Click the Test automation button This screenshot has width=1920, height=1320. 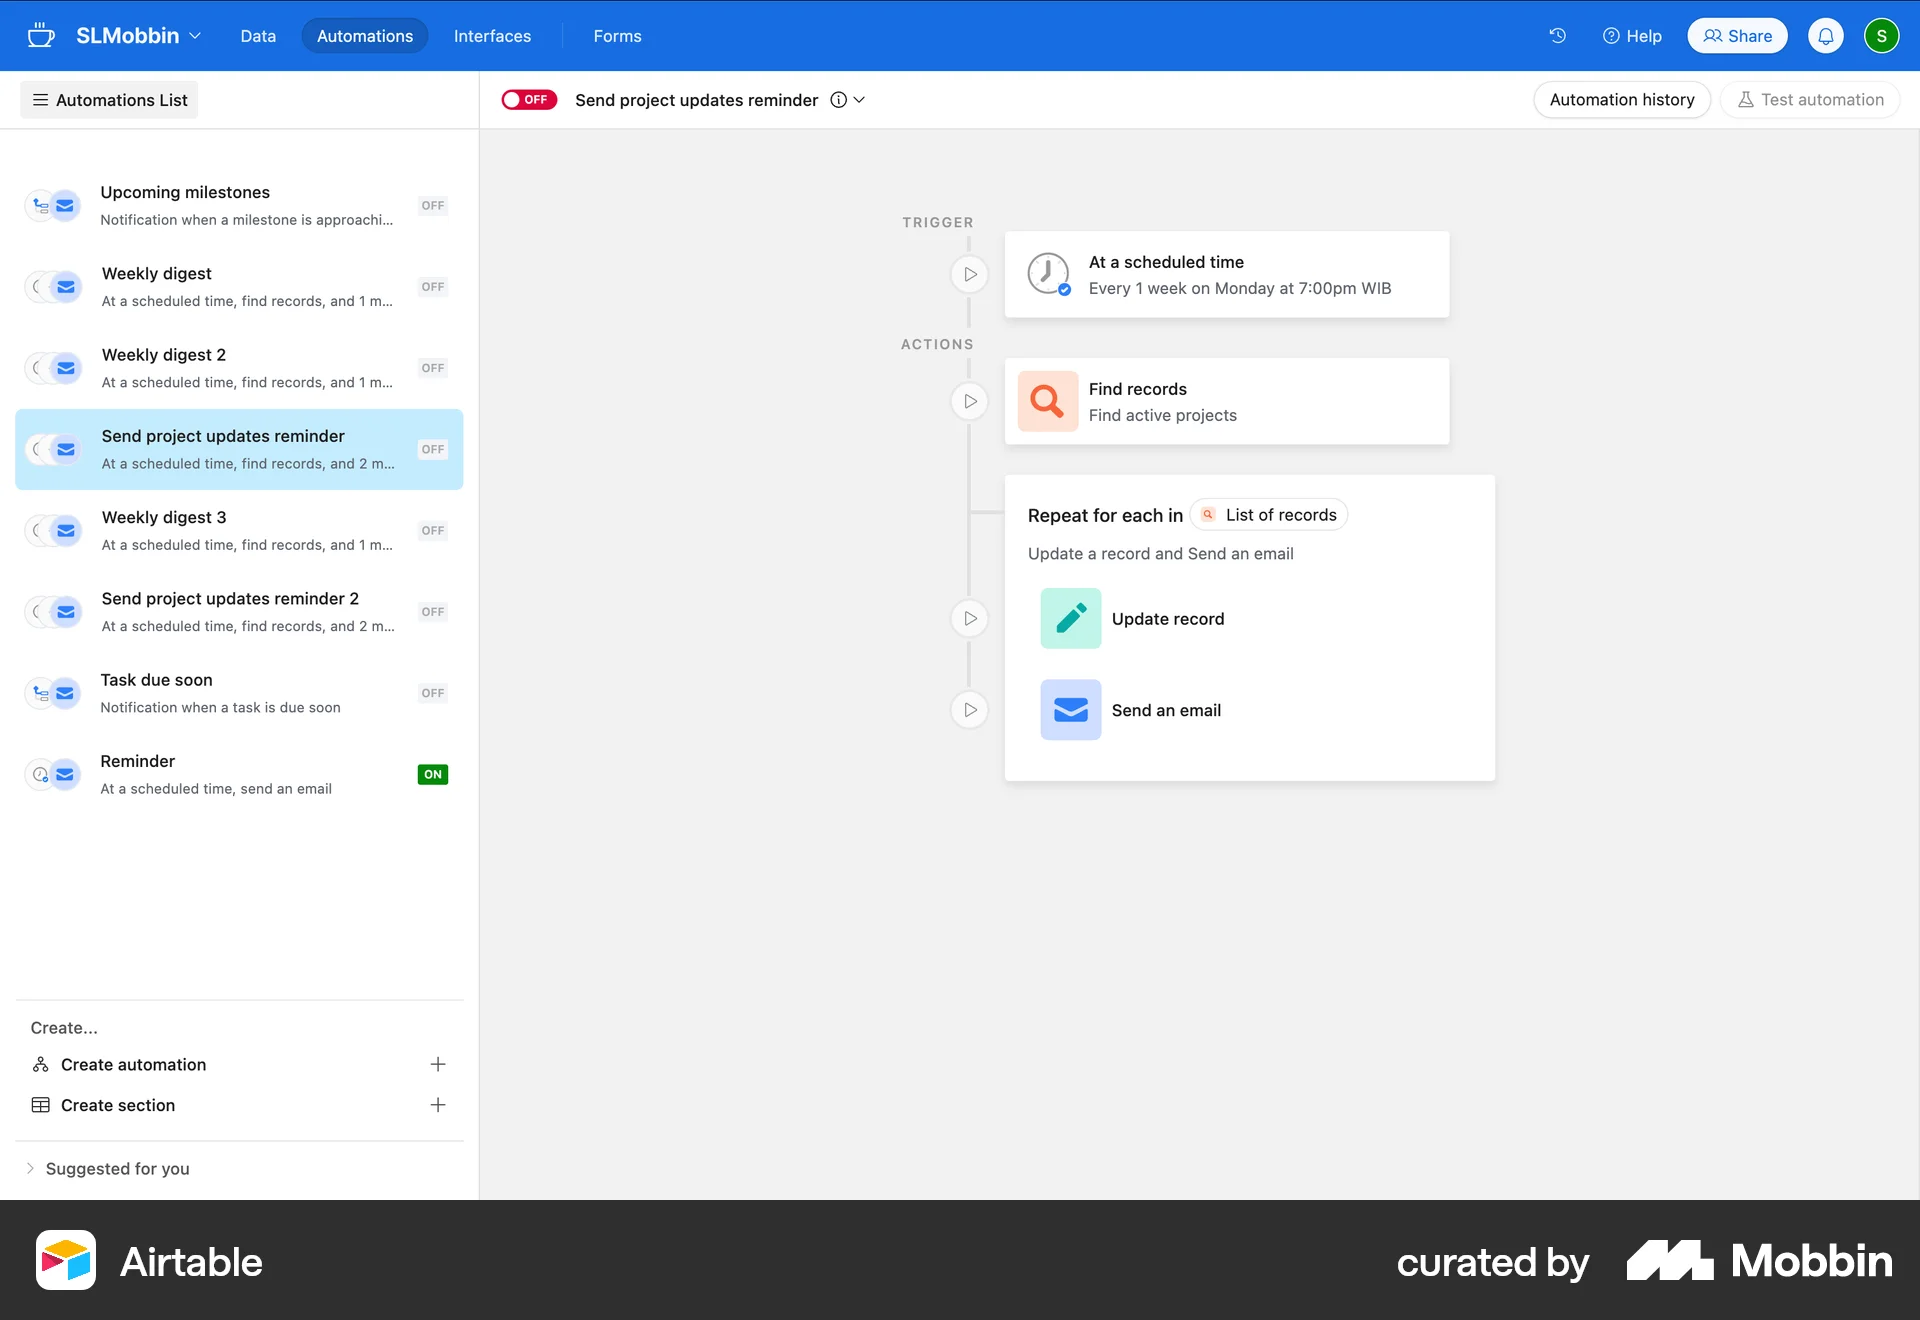pyautogui.click(x=1809, y=99)
